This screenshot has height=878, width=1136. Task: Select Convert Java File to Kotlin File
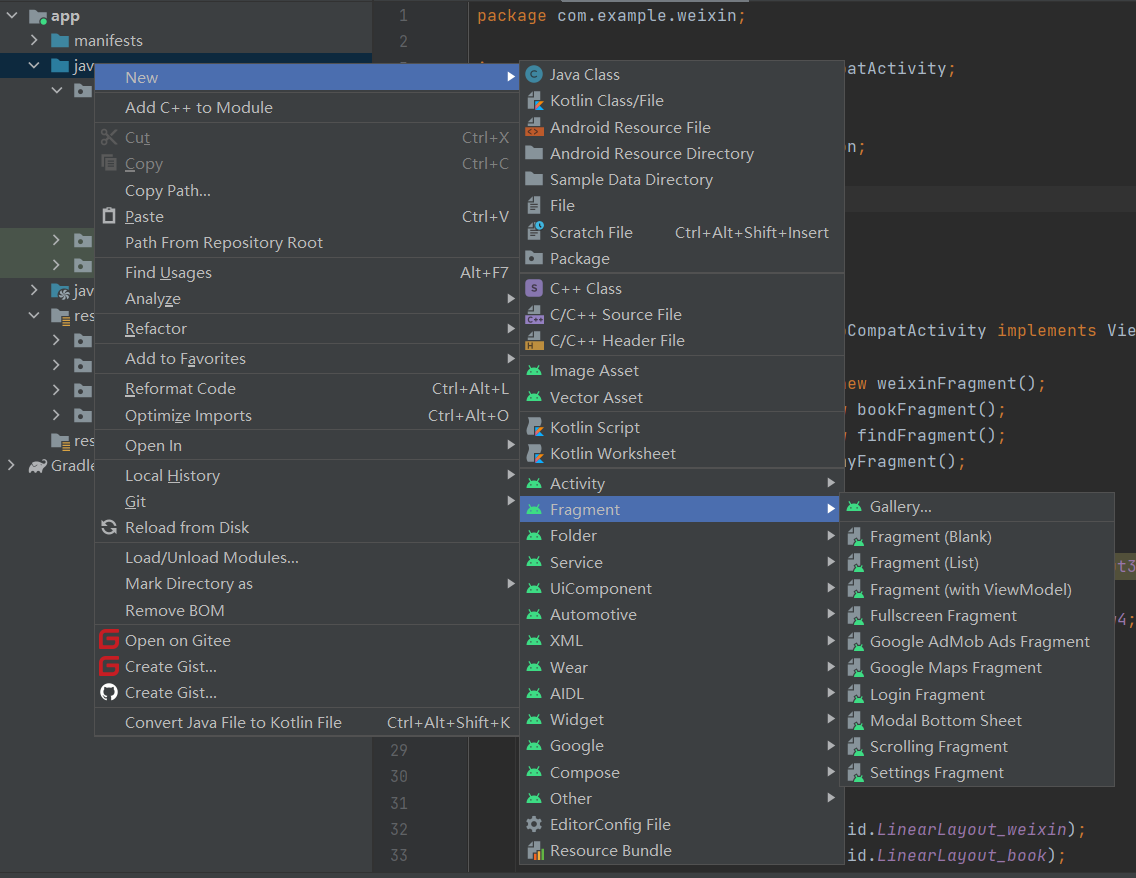[306, 722]
